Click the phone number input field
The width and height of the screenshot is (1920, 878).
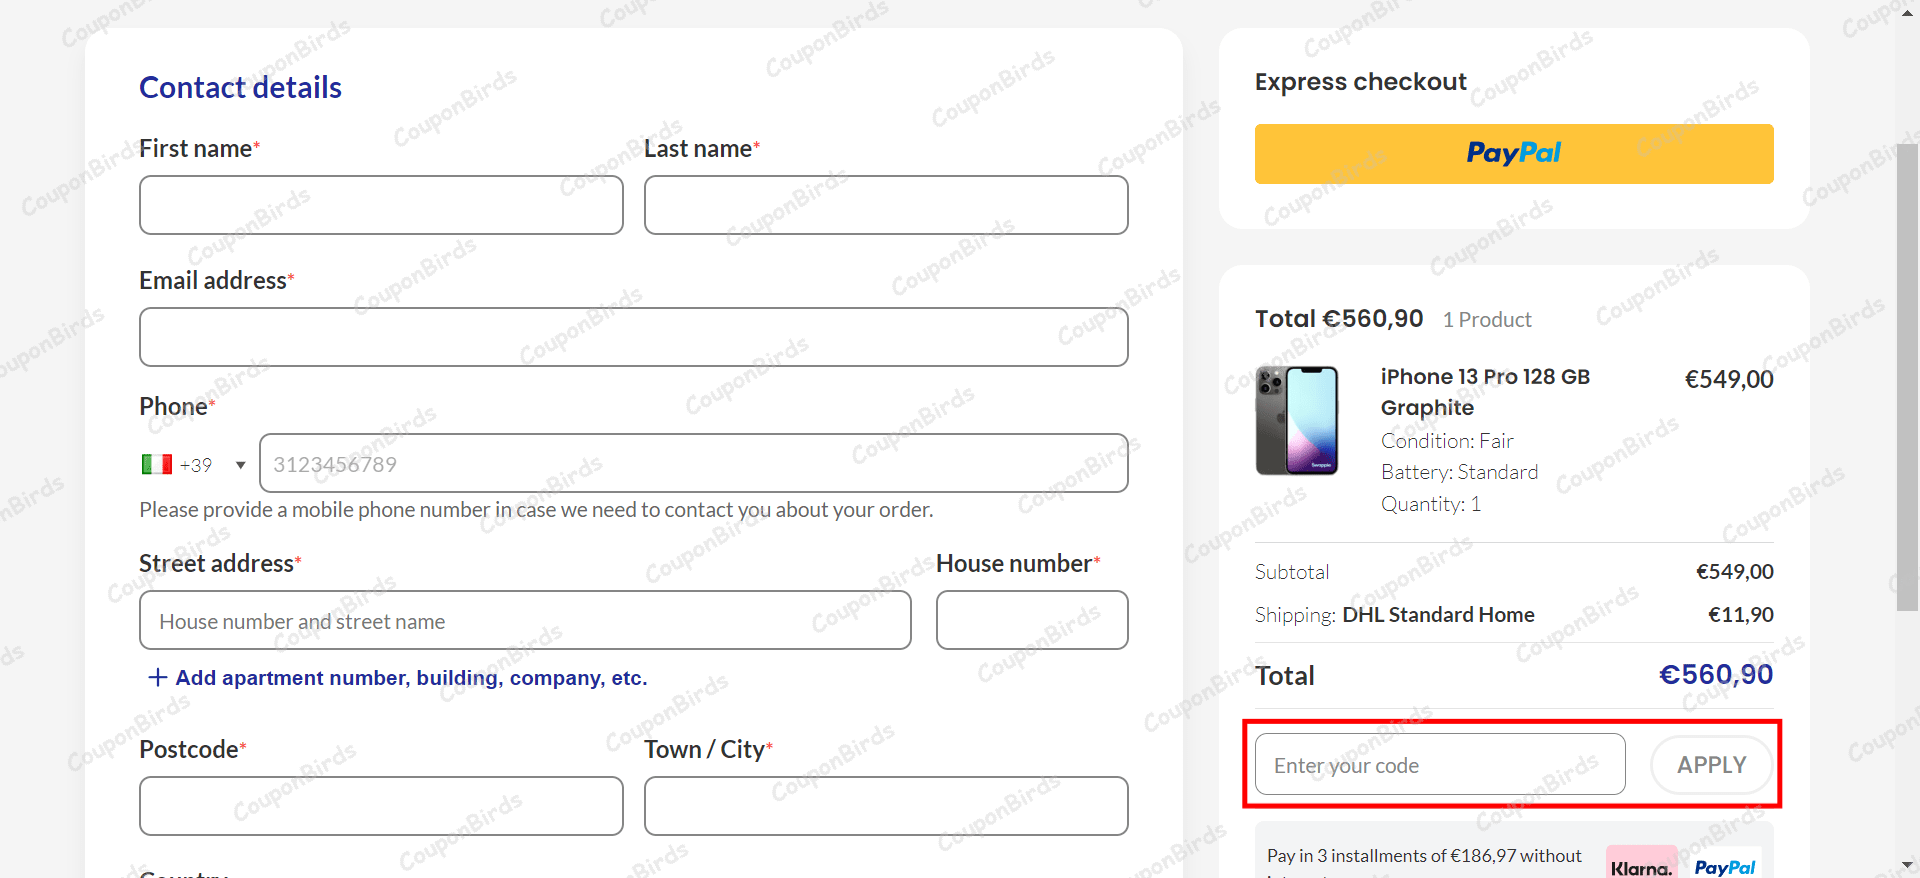coord(693,463)
